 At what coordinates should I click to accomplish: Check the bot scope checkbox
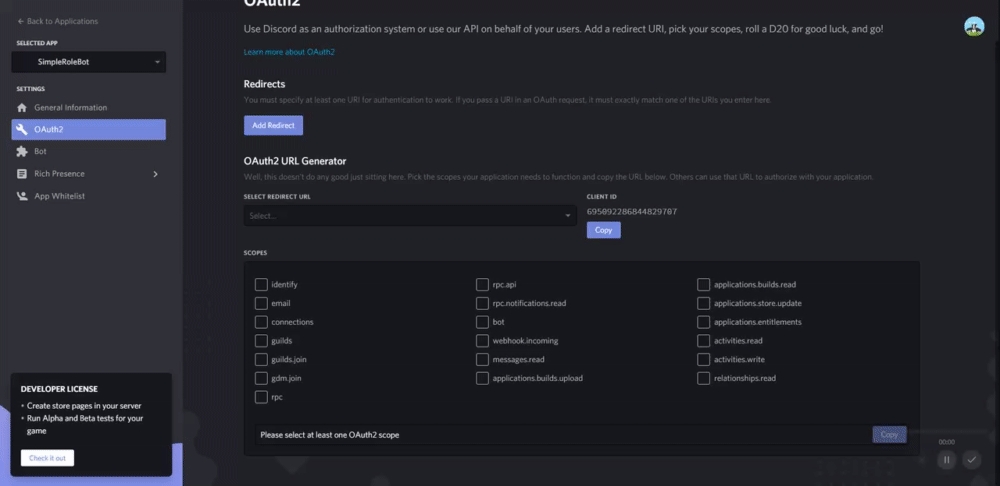(483, 322)
